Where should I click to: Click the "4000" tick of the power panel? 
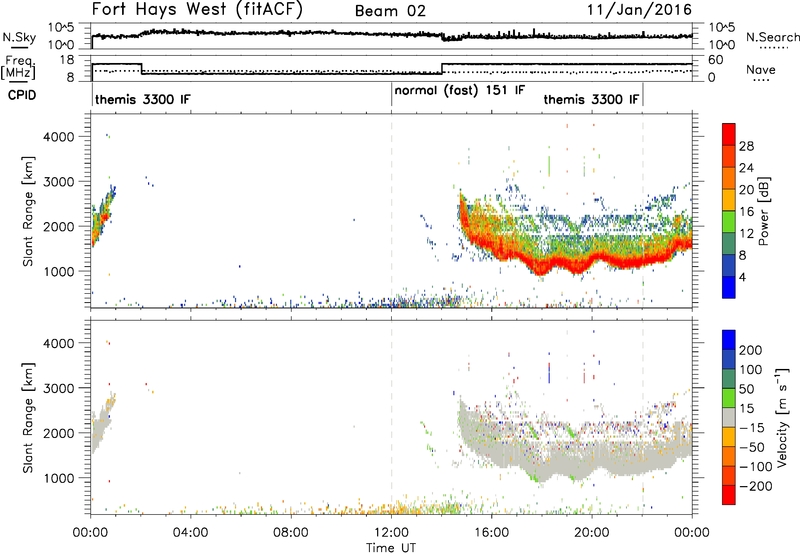tap(58, 137)
